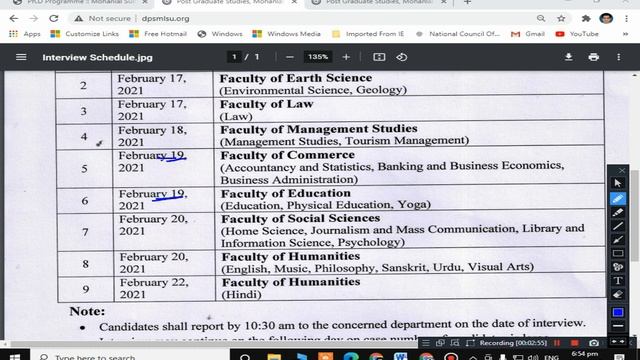Viewport: 640px width, 360px height.
Task: Close the annotation toolbar
Action: coord(622,170)
